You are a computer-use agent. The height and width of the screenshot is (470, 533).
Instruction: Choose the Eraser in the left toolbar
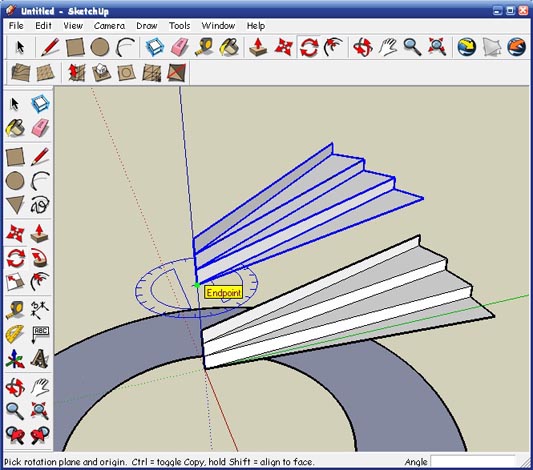(40, 128)
